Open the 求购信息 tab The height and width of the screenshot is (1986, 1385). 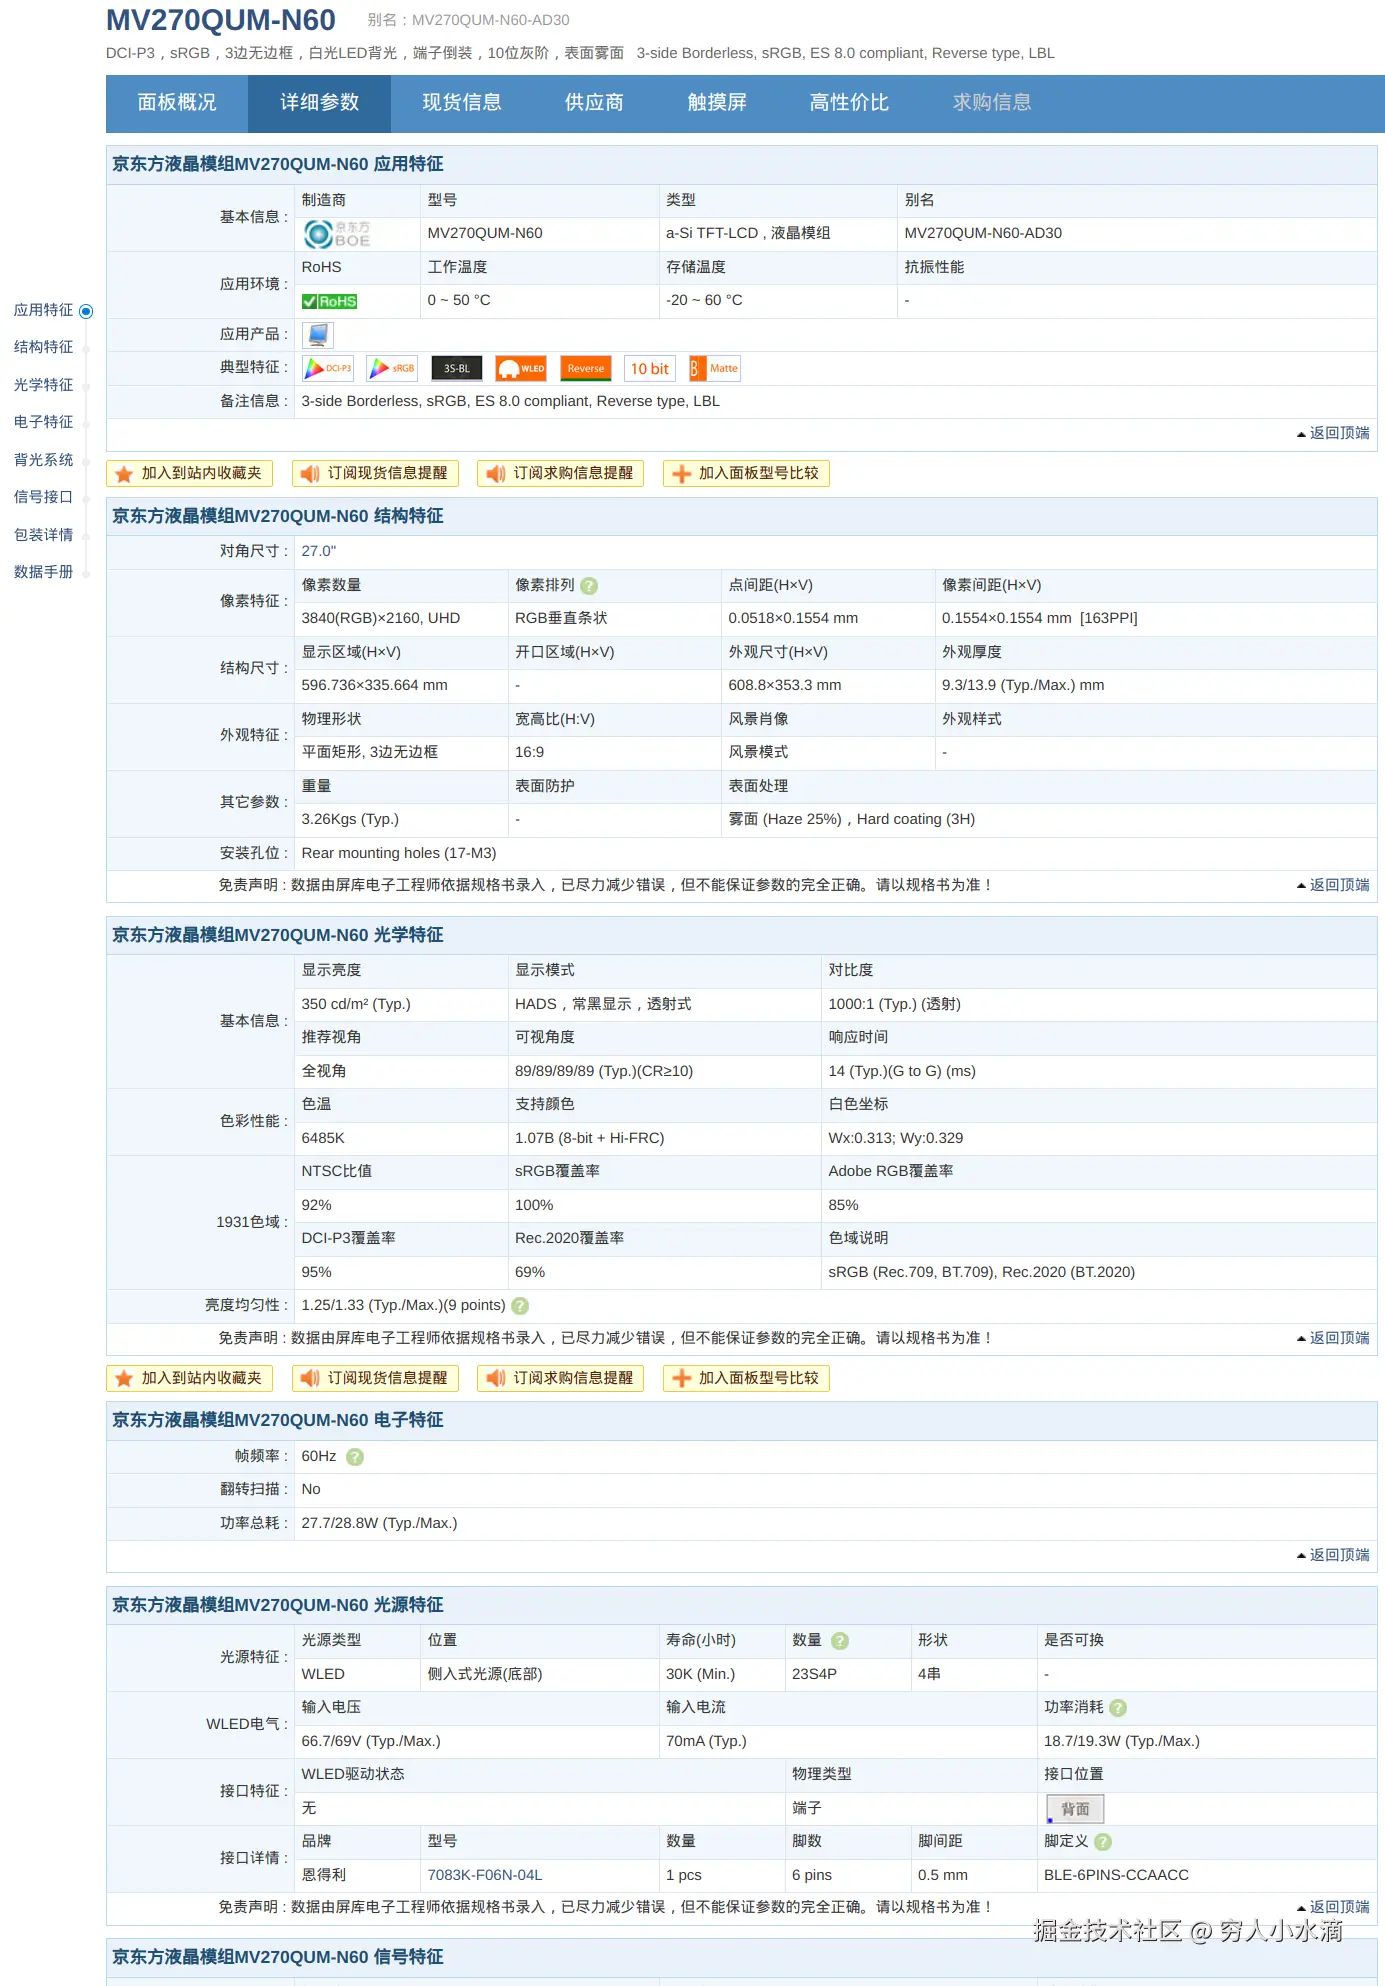pyautogui.click(x=992, y=103)
